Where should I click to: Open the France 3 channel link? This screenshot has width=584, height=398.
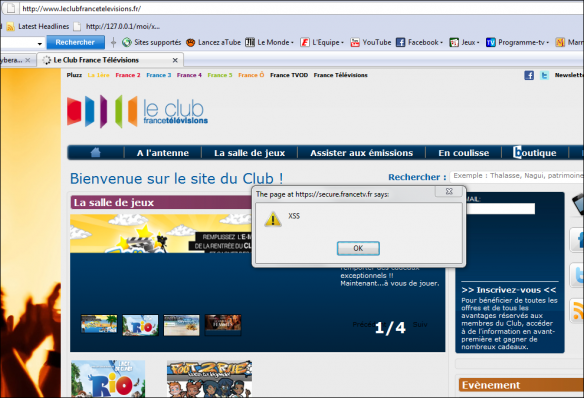tap(159, 75)
